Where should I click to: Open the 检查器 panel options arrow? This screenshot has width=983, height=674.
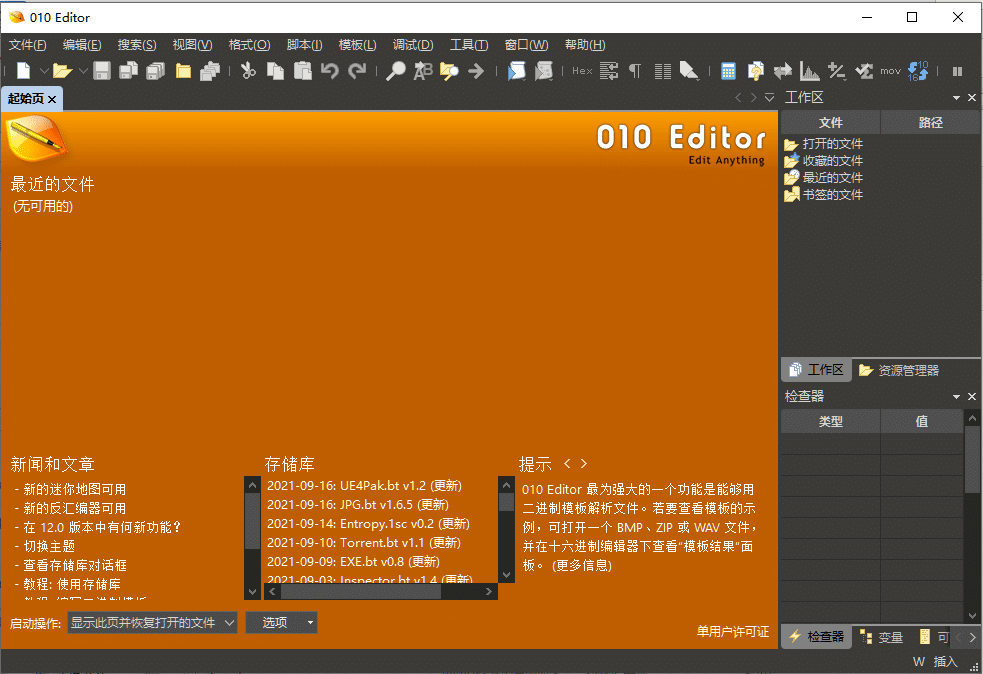956,397
